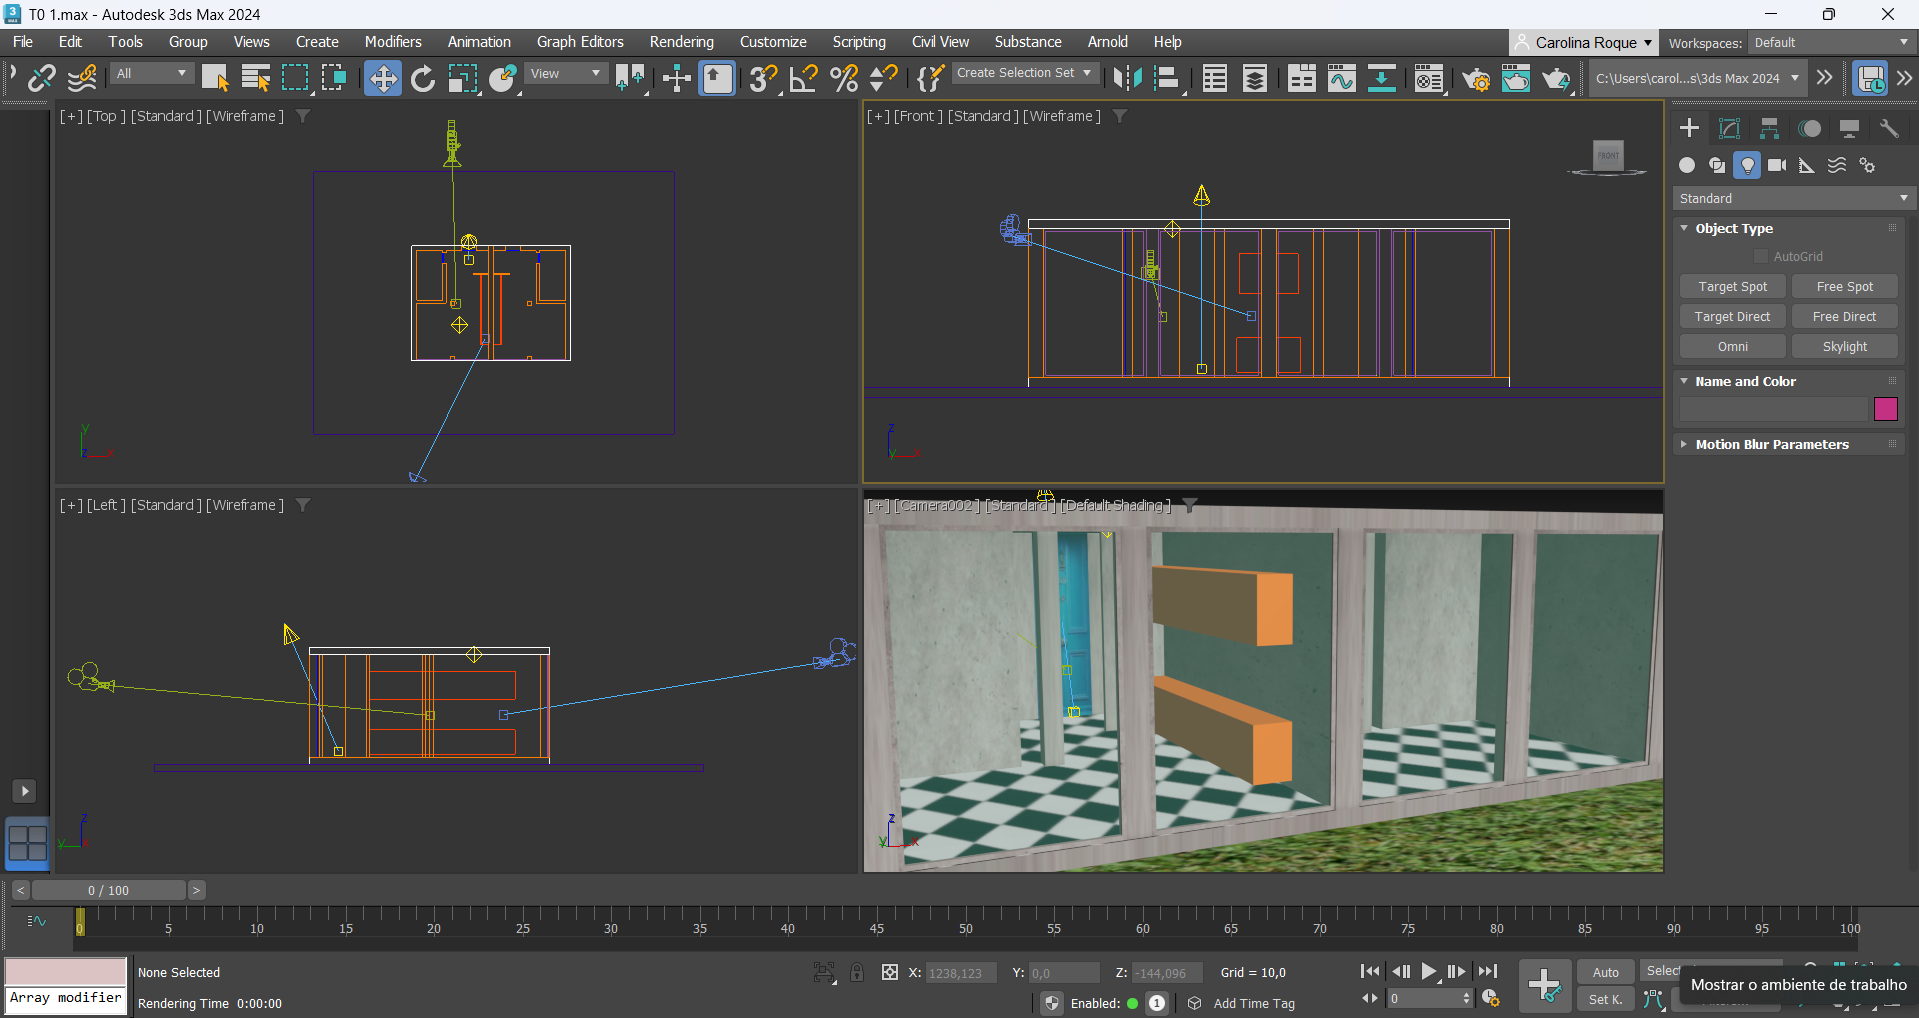Open the Standard light type dropdown
Screen dimensions: 1919x1018
[1794, 198]
